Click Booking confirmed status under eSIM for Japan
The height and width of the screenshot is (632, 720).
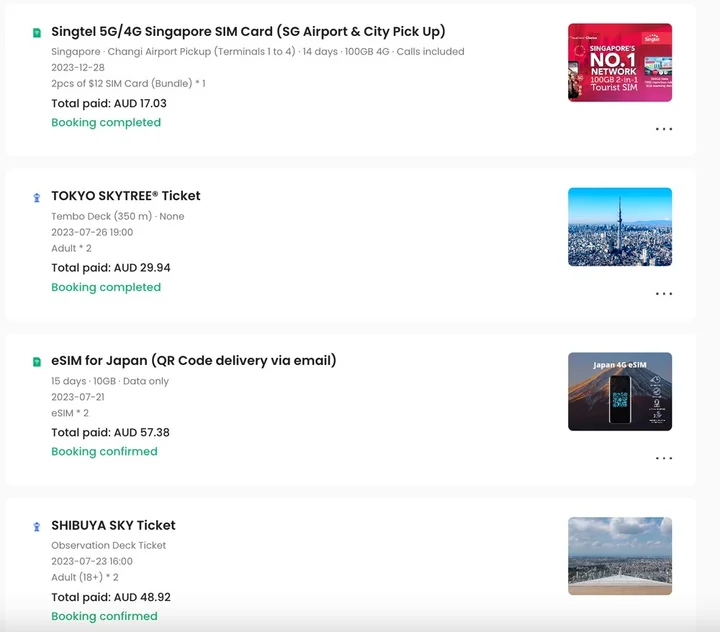point(104,451)
